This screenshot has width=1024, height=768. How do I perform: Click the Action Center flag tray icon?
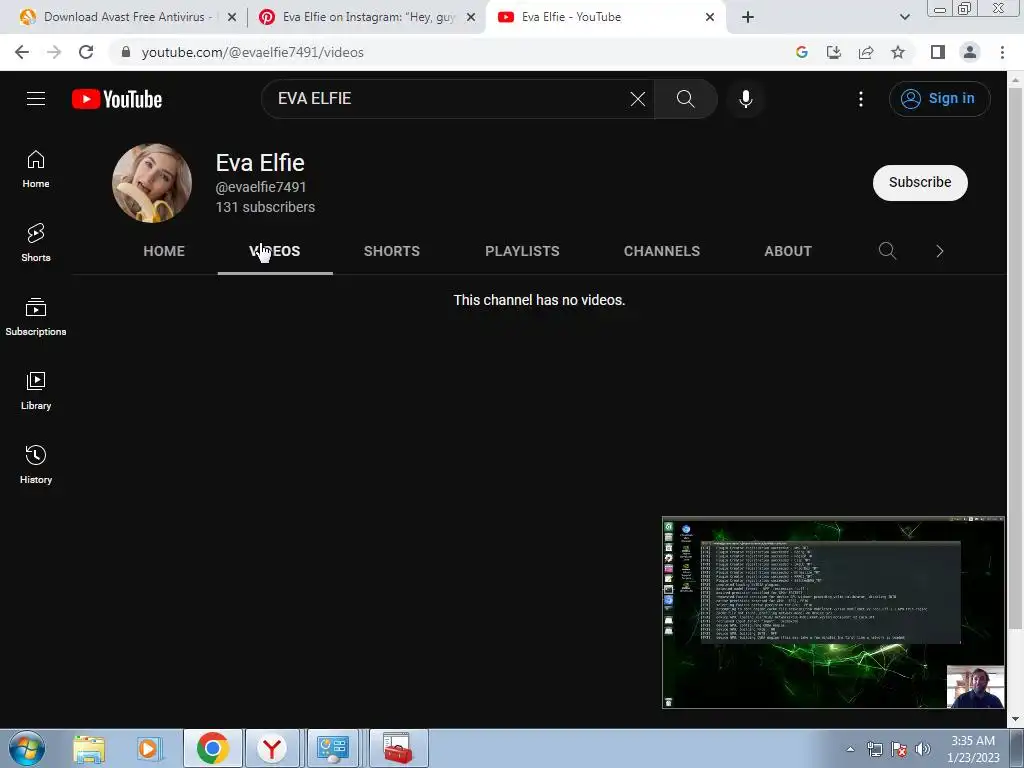click(x=899, y=749)
